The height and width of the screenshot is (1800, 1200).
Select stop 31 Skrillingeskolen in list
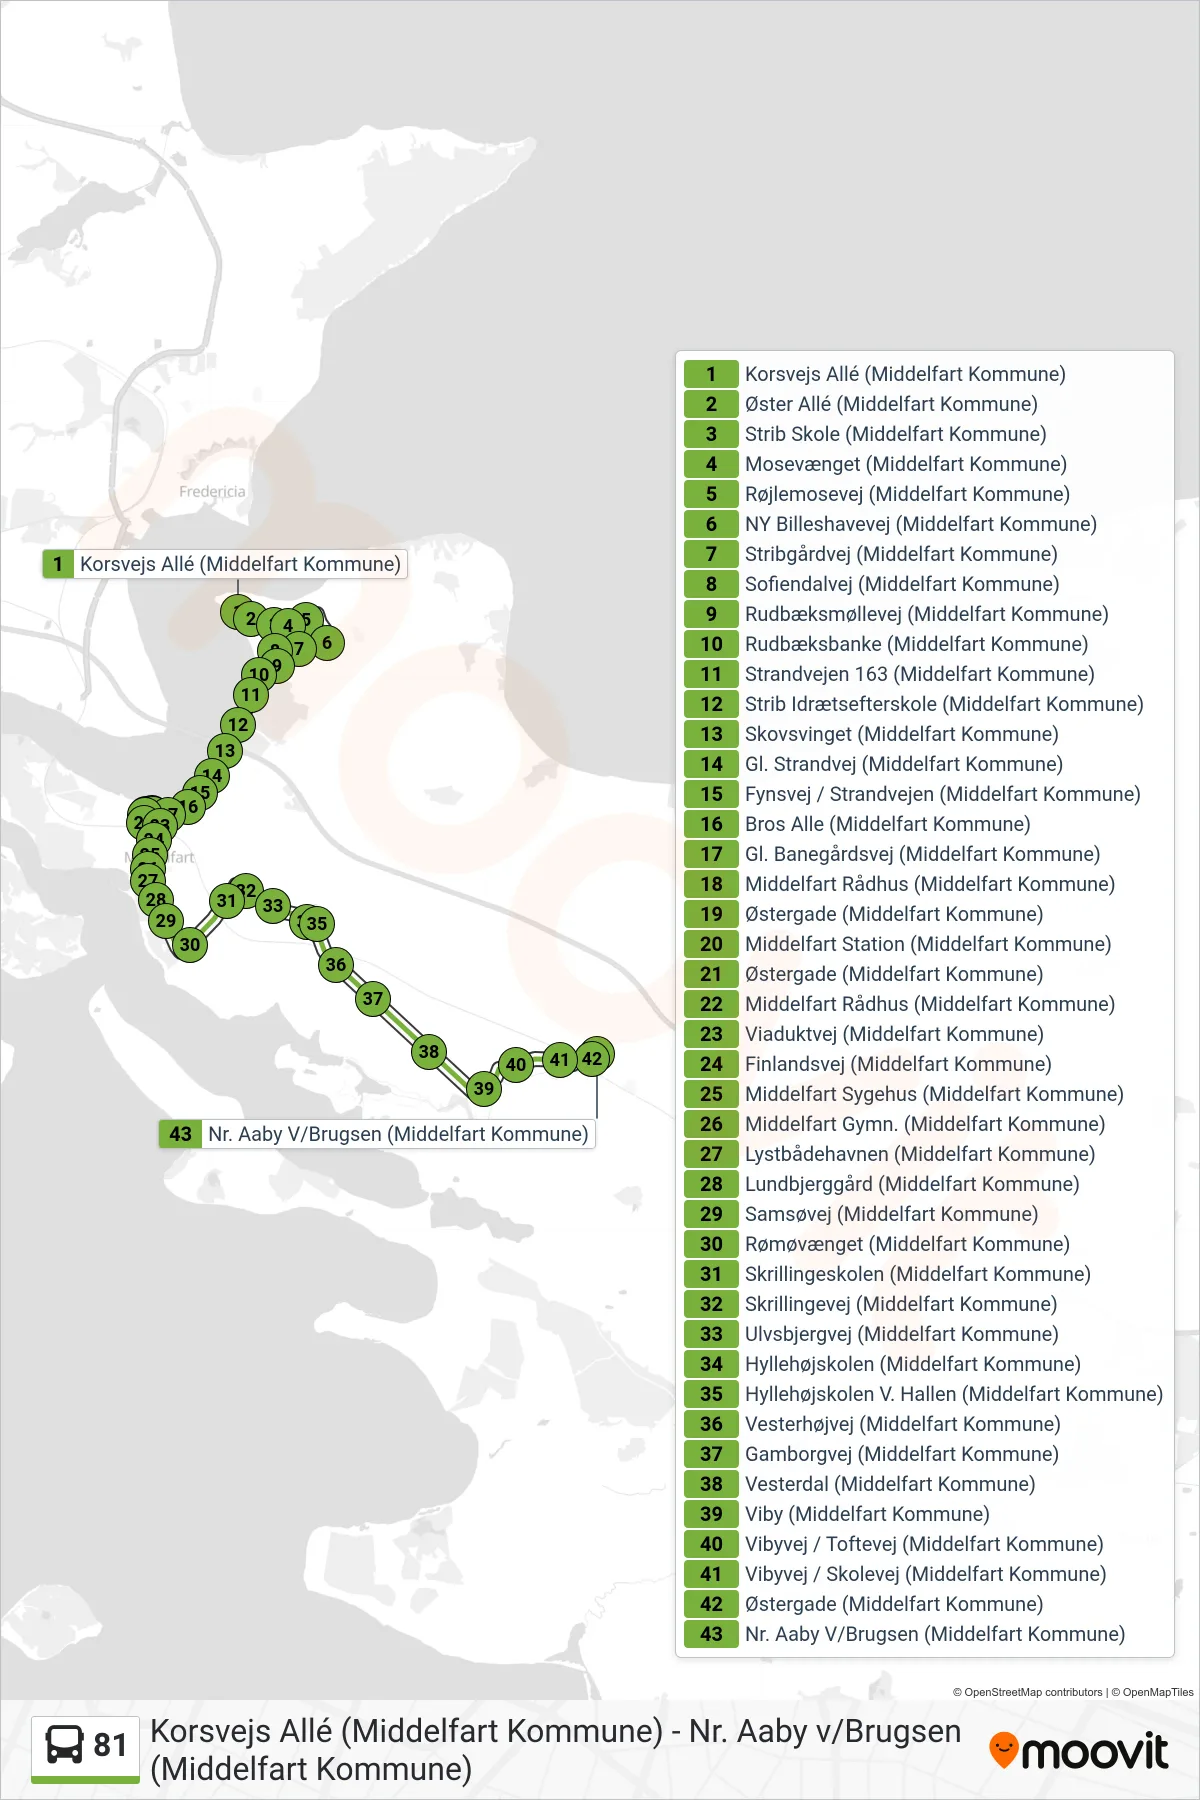pos(924,1274)
